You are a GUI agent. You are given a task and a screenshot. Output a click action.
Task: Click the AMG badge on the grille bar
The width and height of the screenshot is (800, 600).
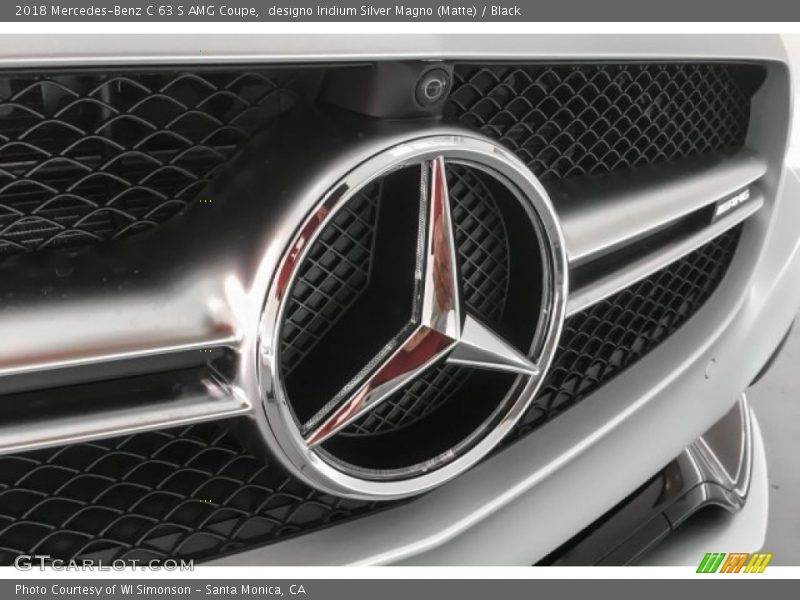(x=732, y=202)
